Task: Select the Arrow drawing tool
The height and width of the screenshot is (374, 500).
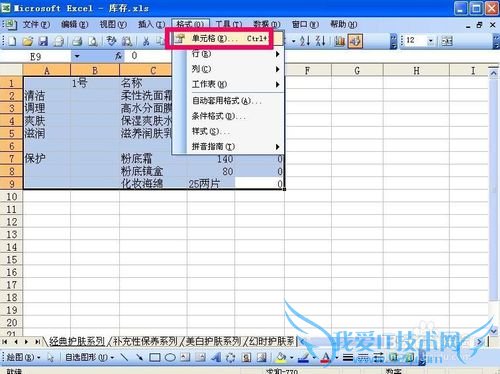Action: pos(140,358)
